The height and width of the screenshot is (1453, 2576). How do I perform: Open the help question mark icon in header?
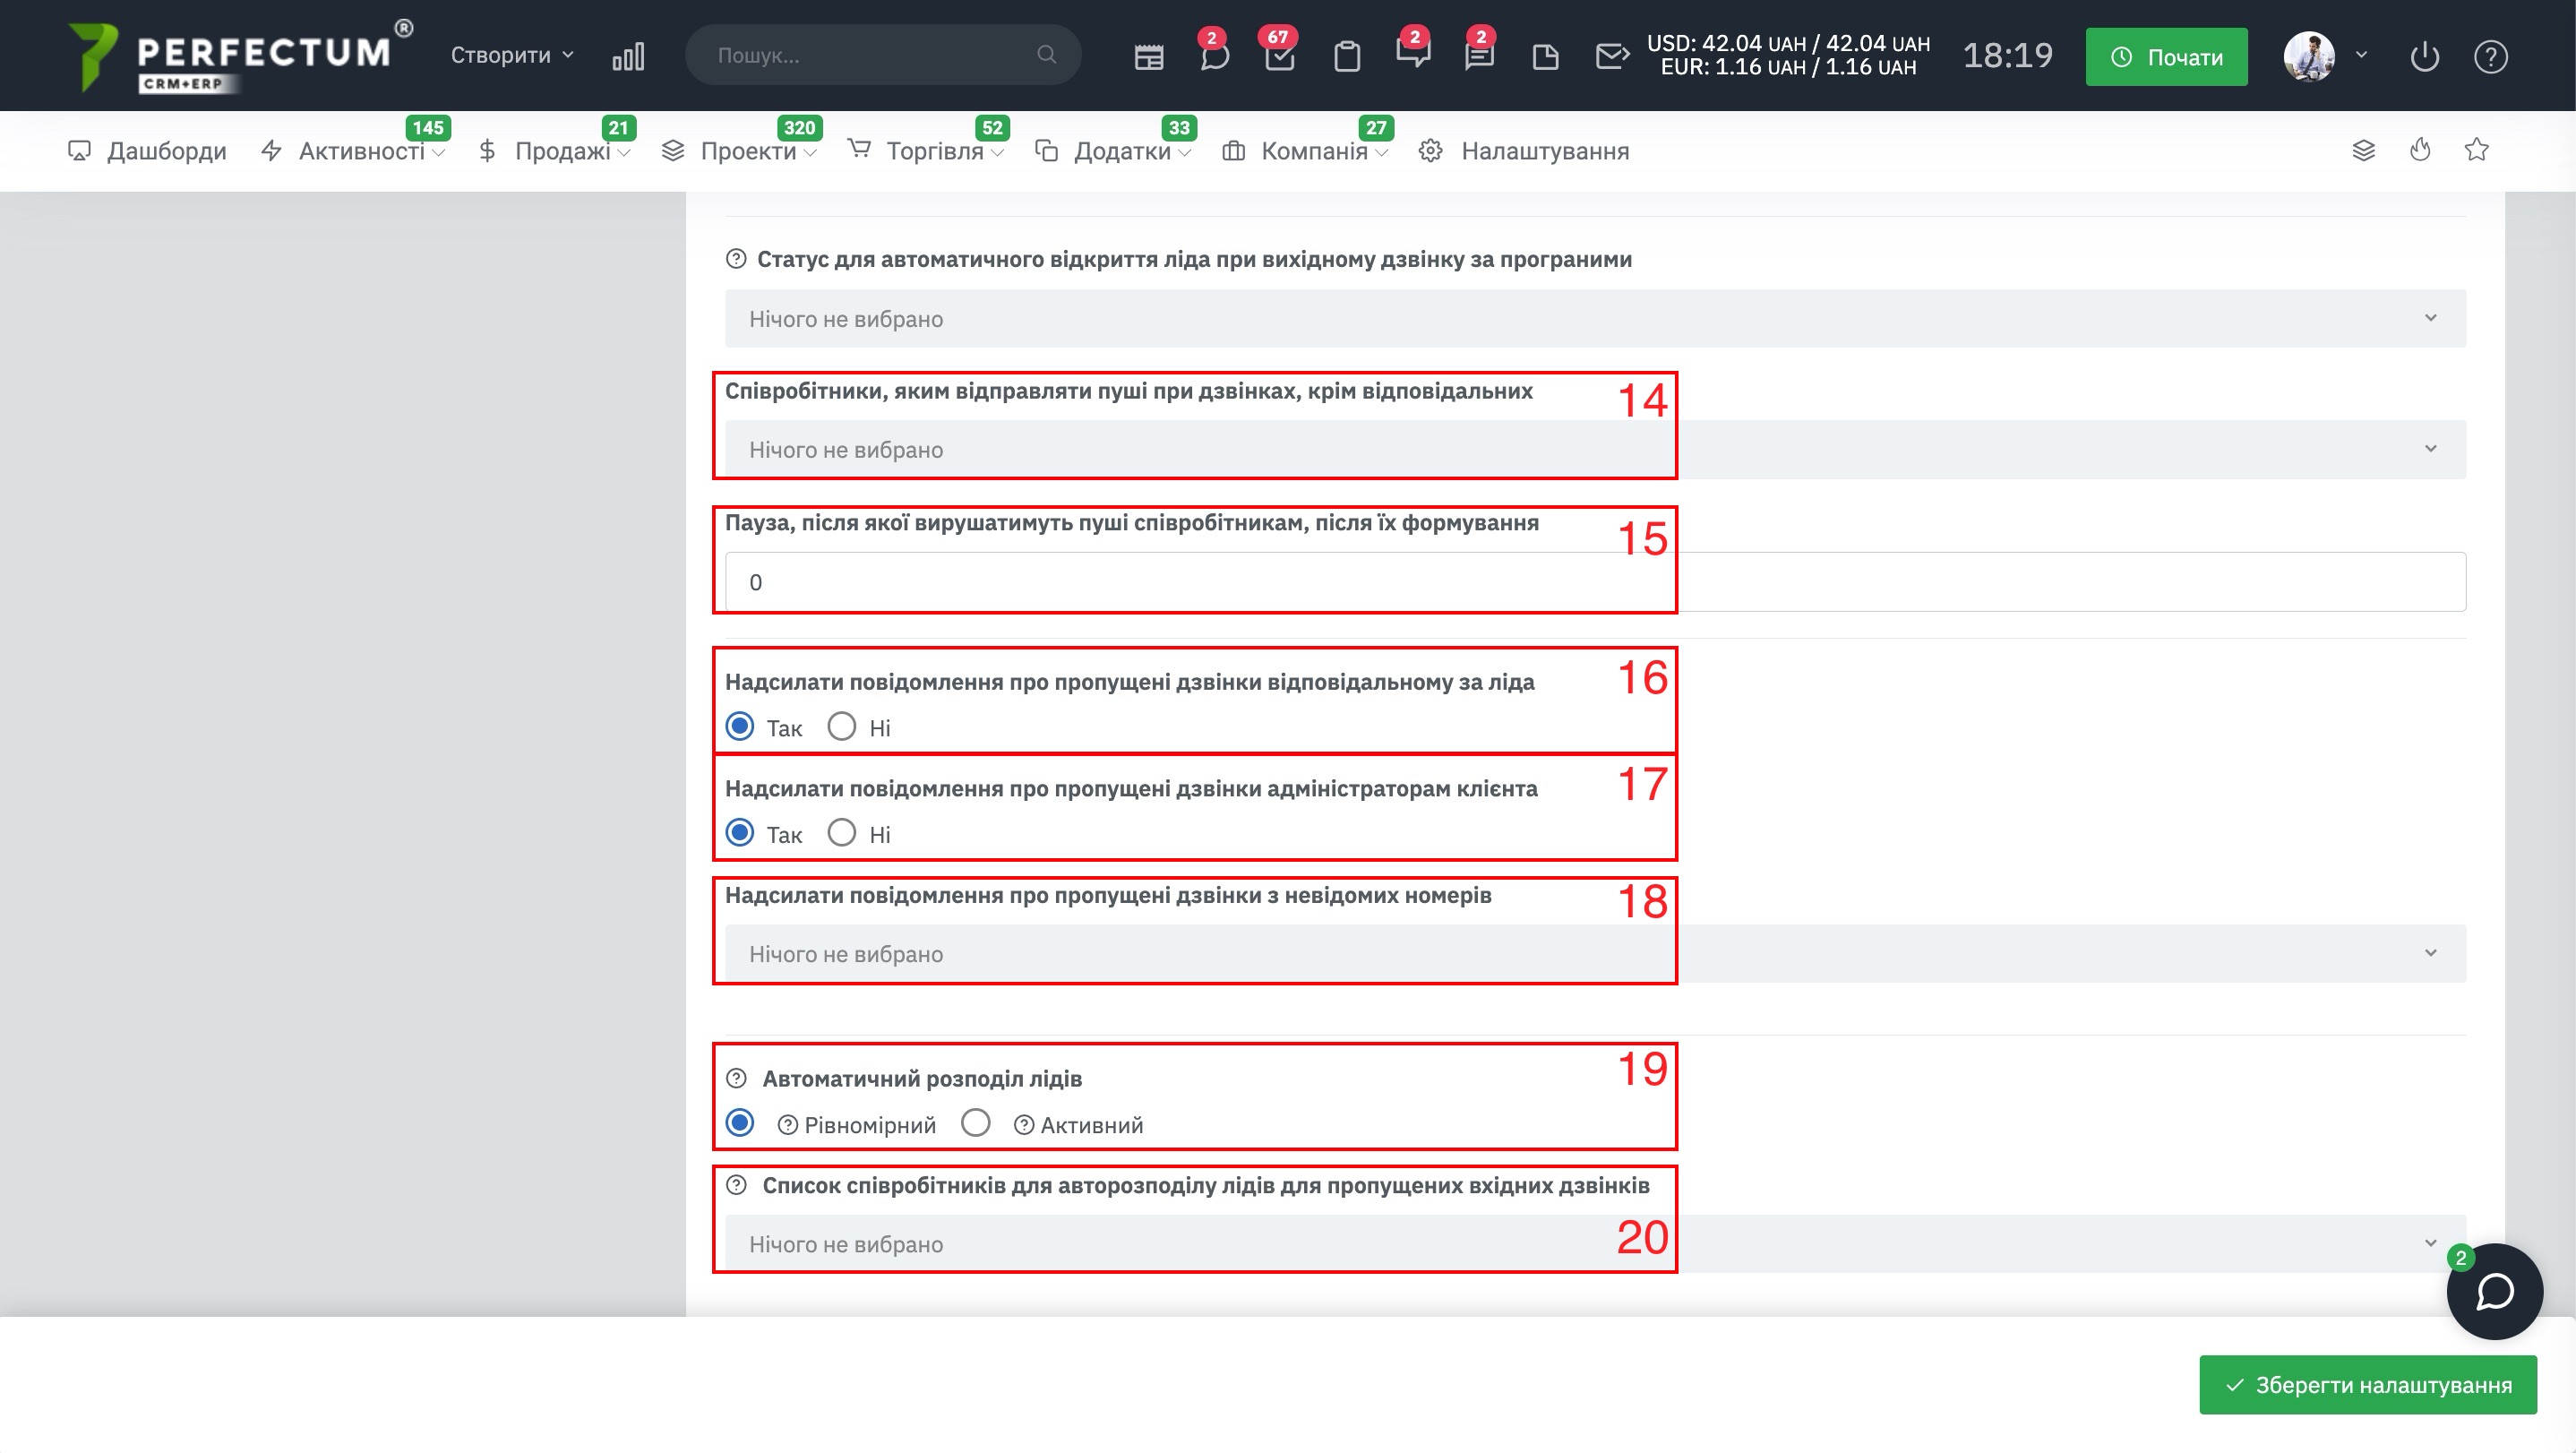click(x=2490, y=56)
